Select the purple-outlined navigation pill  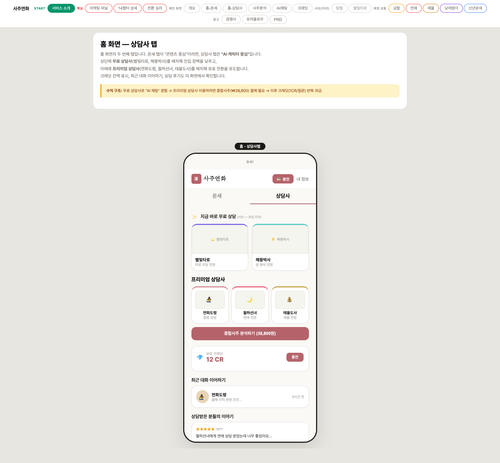tap(451, 8)
